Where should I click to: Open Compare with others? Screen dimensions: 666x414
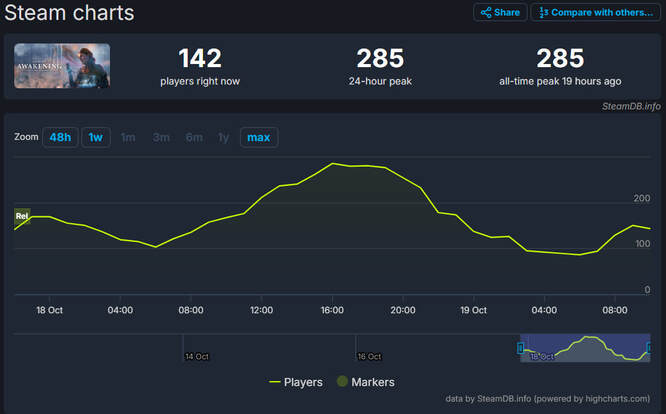(x=596, y=12)
